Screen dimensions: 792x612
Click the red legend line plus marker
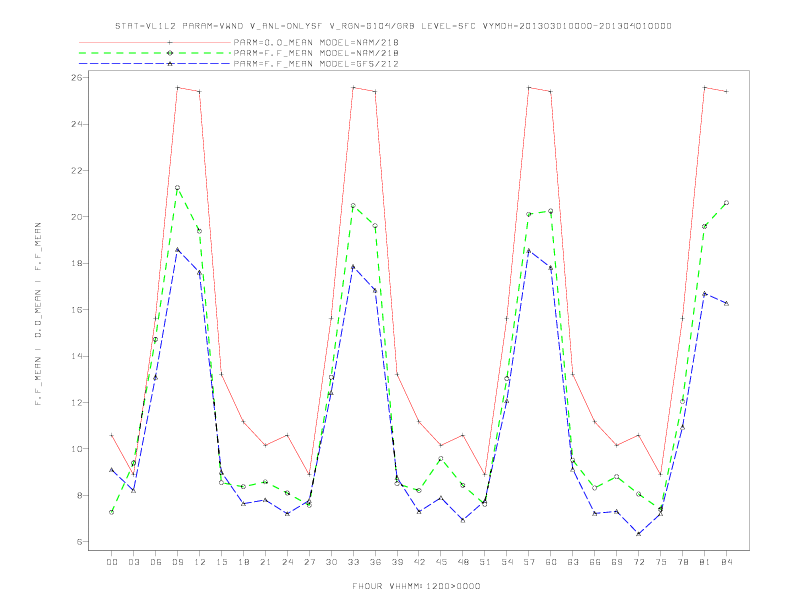pyautogui.click(x=170, y=42)
